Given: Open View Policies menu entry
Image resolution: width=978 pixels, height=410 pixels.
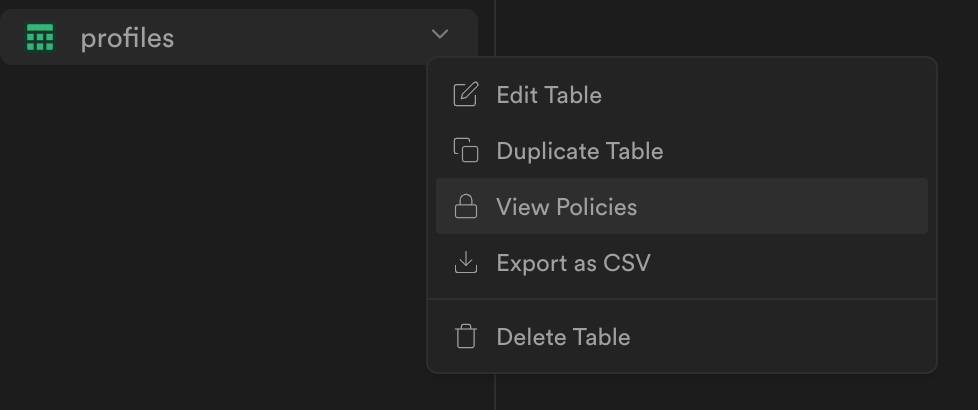Looking at the screenshot, I should click(567, 207).
